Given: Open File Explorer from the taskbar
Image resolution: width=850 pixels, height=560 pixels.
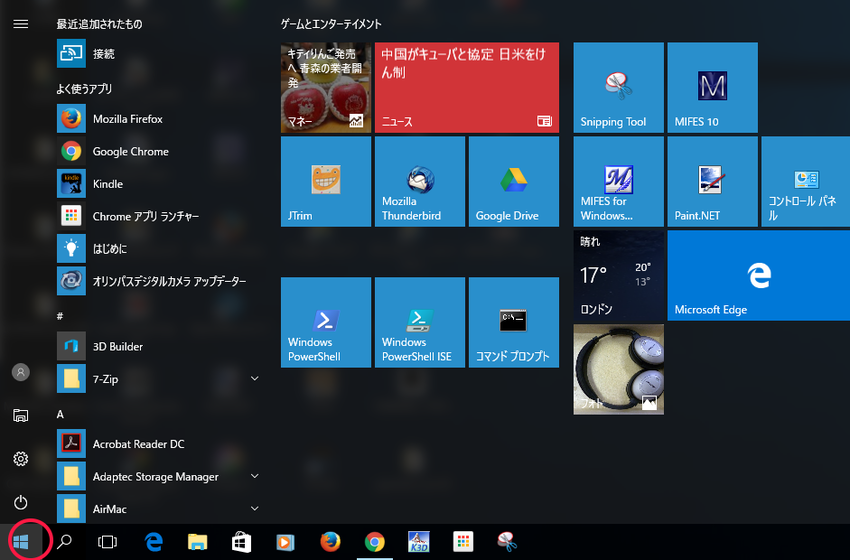Looking at the screenshot, I should pyautogui.click(x=198, y=541).
